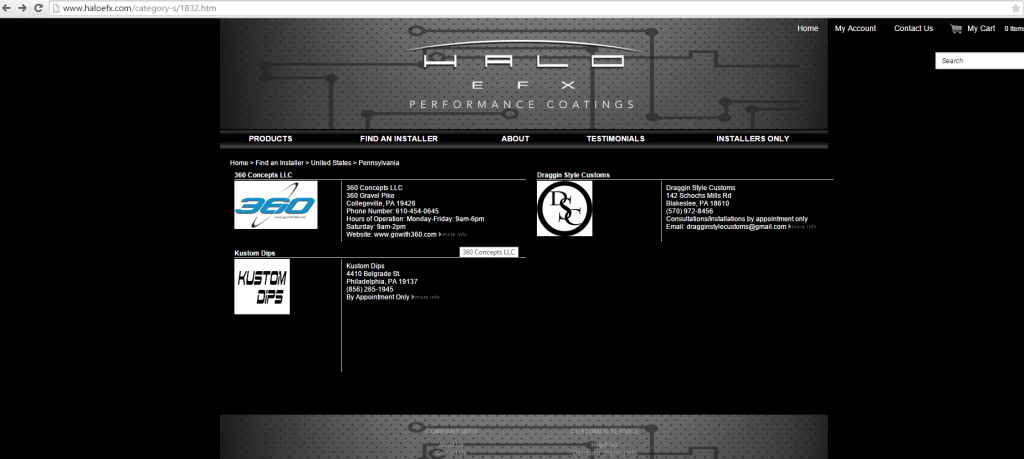This screenshot has height=459, width=1024.
Task: Click the 360 Gravel Pike address text
Action: point(370,195)
